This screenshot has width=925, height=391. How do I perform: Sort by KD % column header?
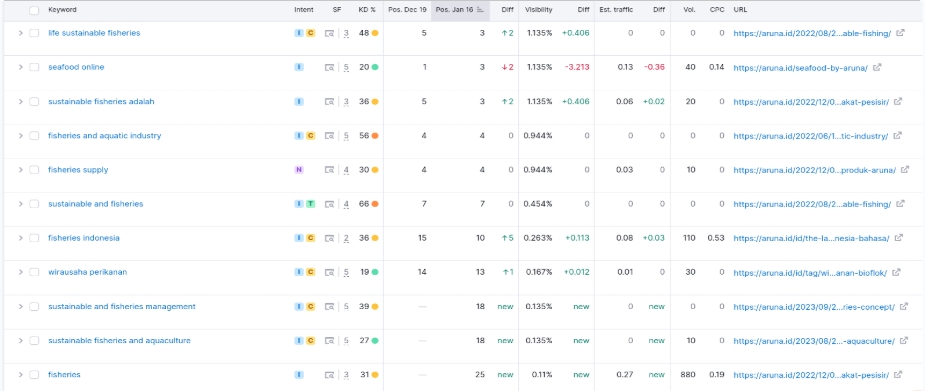[x=367, y=10]
